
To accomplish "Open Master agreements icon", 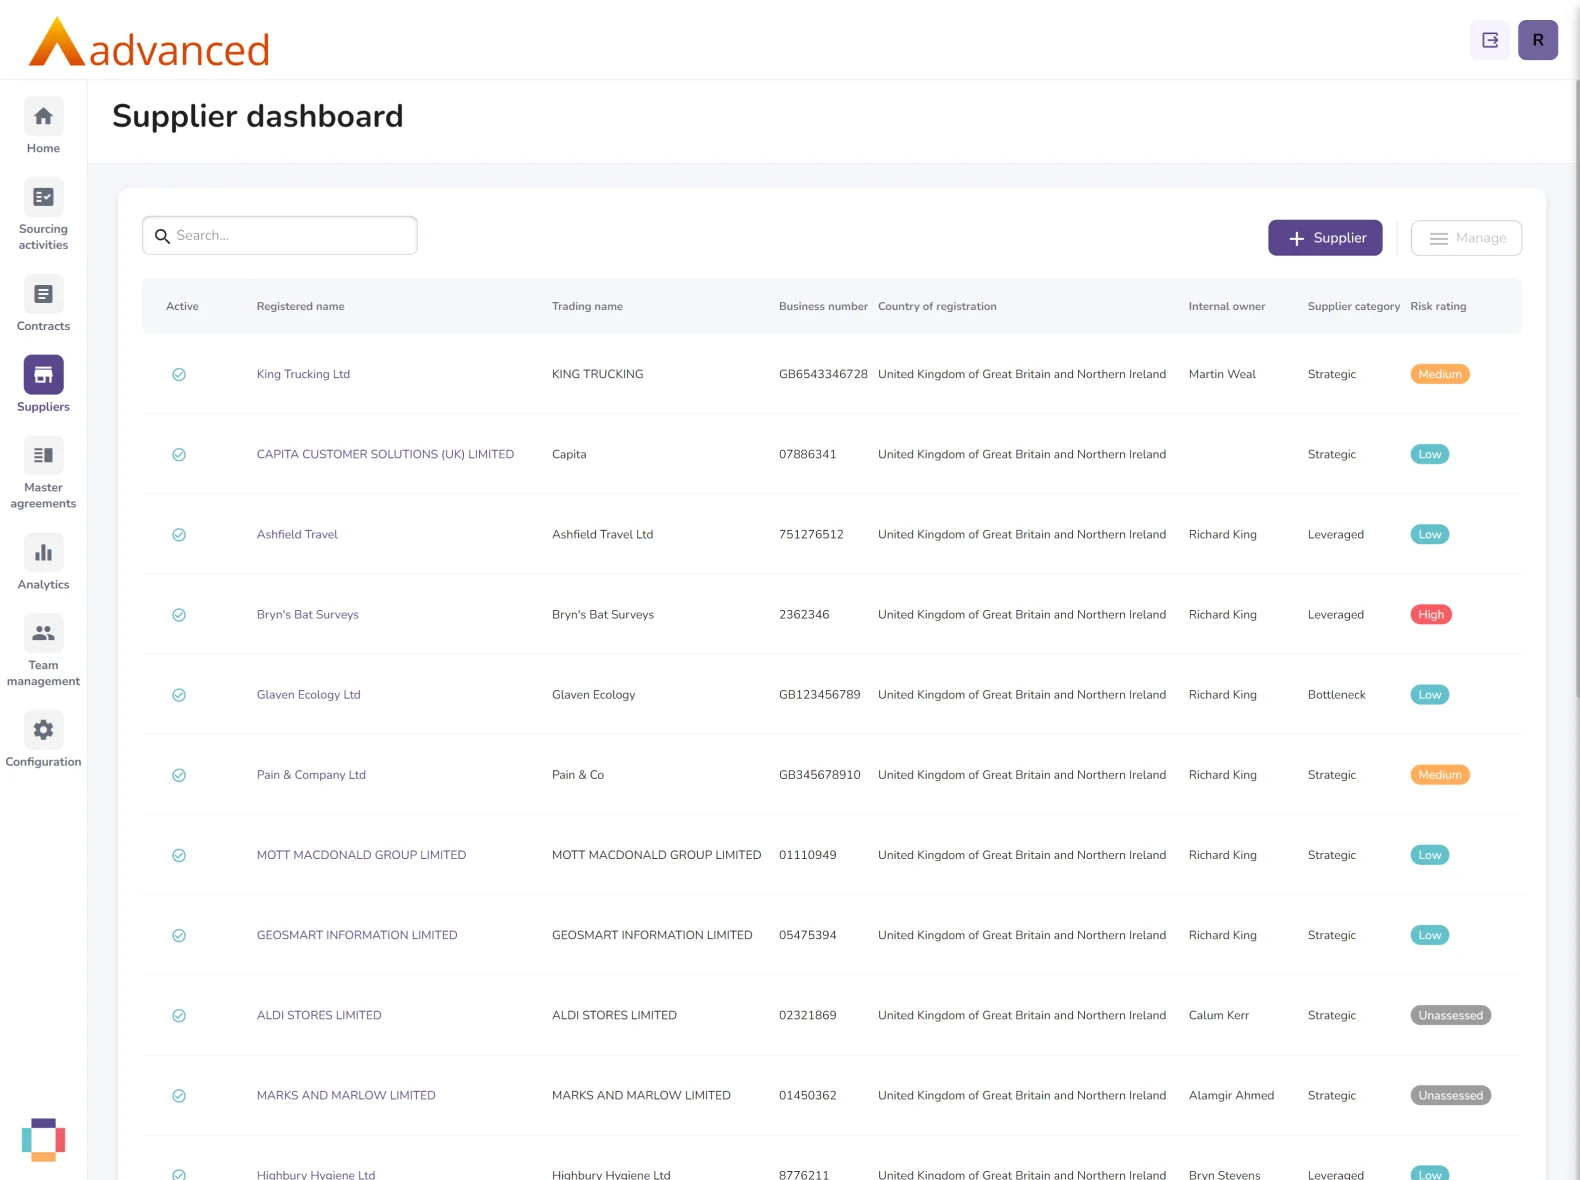I will [43, 456].
